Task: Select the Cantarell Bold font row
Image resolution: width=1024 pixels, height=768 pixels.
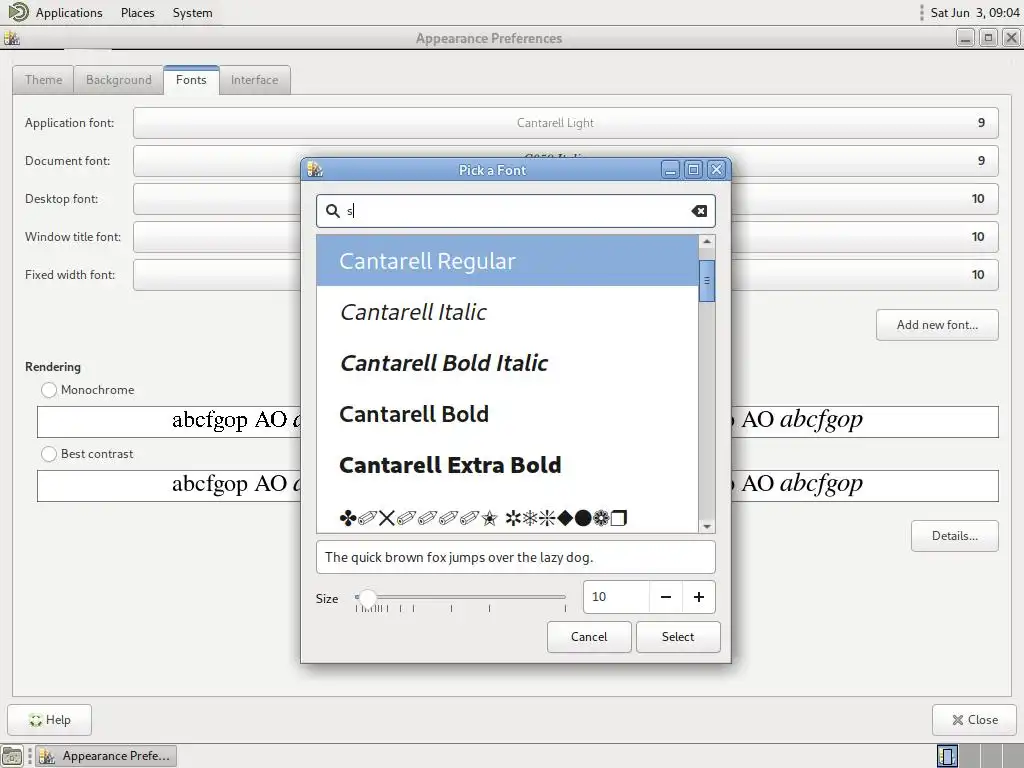Action: pos(507,413)
